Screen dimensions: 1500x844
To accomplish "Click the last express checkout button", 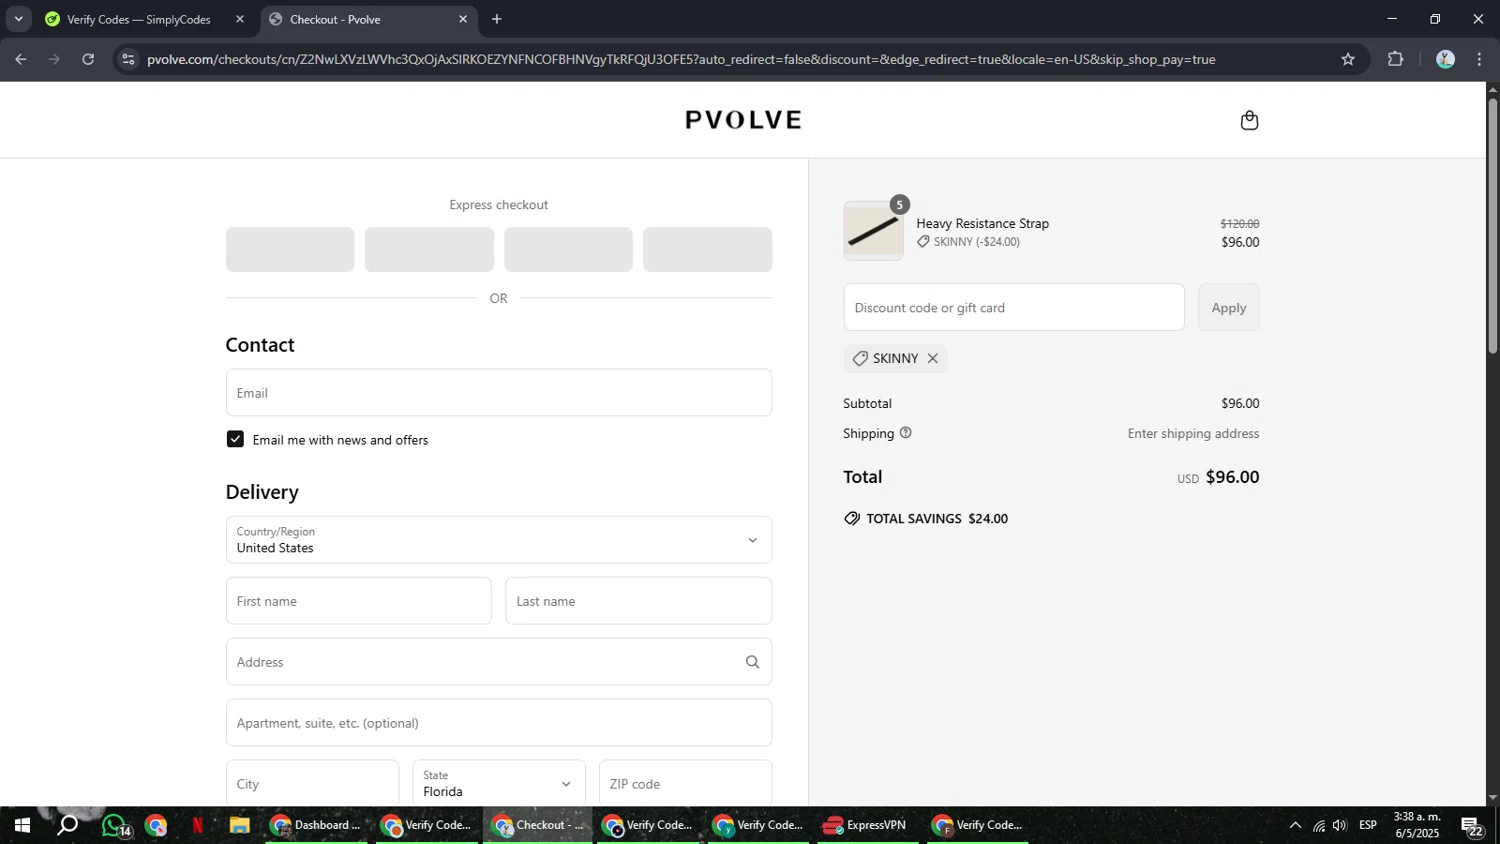I will [707, 249].
